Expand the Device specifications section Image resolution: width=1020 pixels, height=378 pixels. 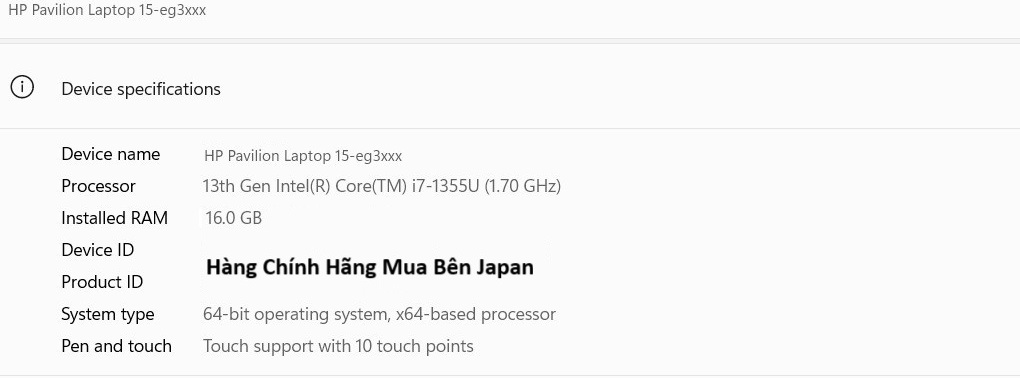(510, 87)
